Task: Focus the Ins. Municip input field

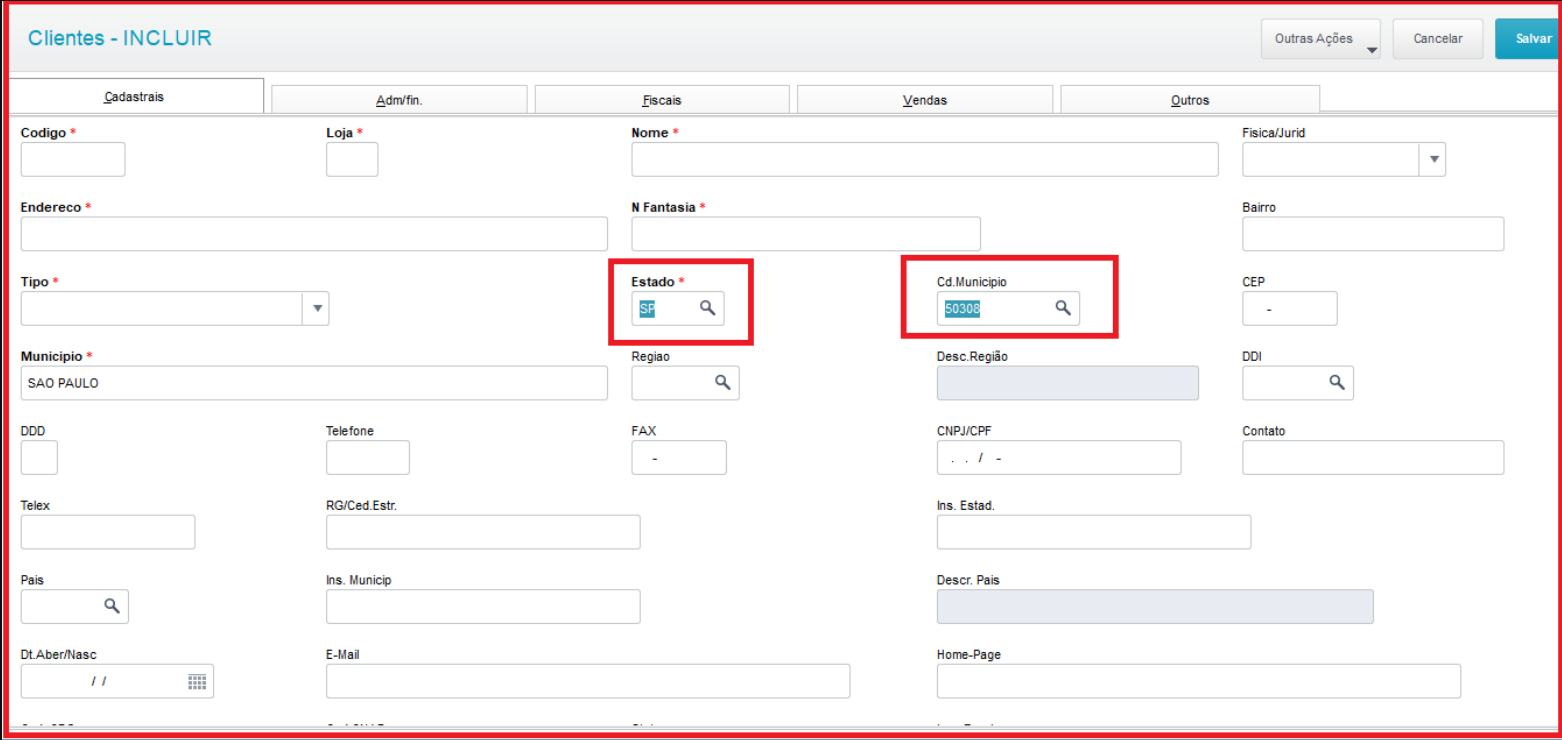Action: coord(483,606)
